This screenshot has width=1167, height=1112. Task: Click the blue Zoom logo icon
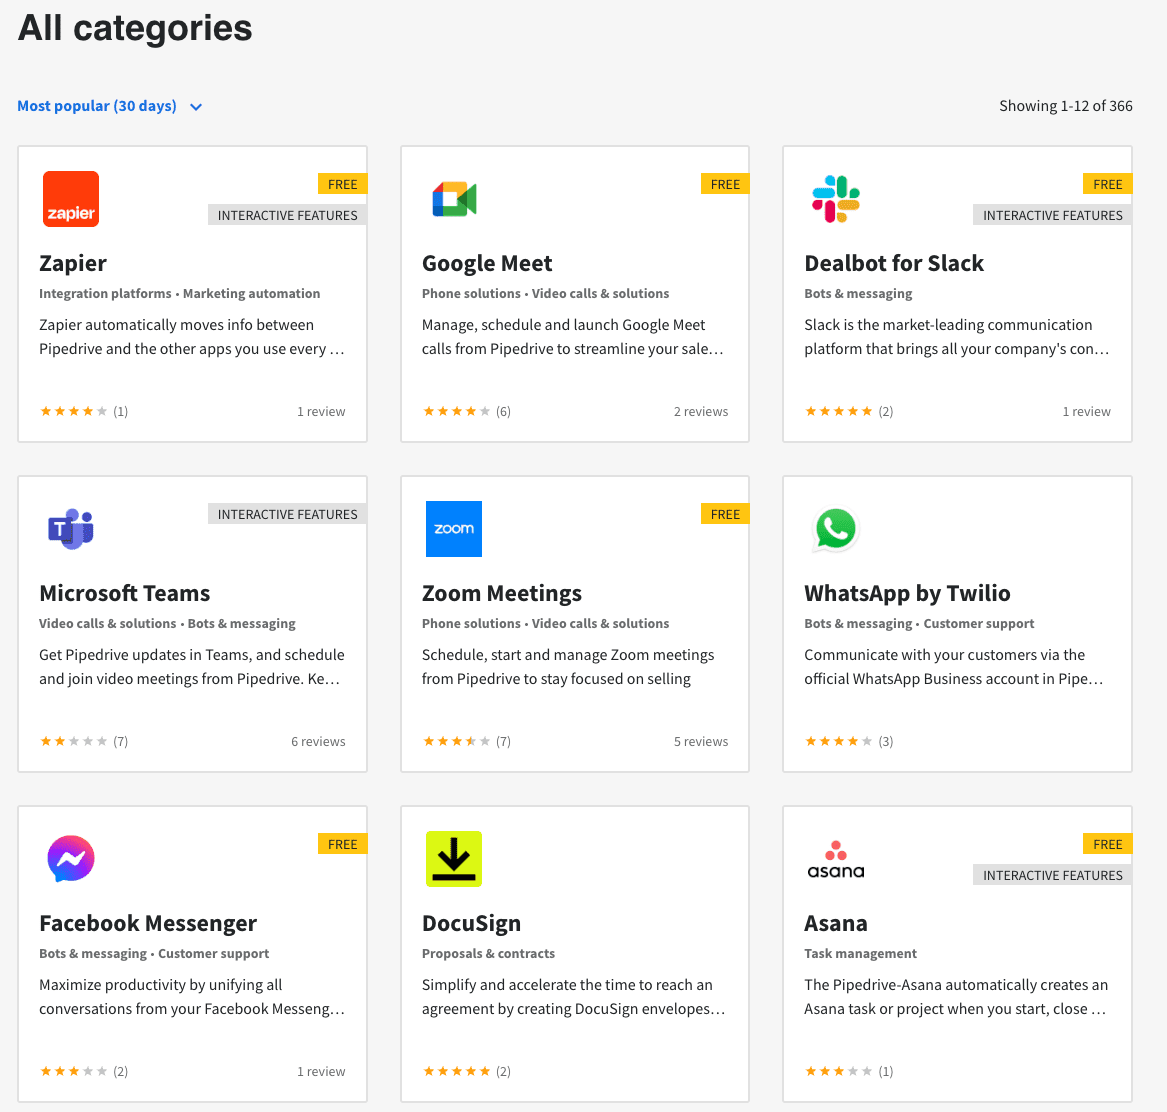(x=454, y=529)
